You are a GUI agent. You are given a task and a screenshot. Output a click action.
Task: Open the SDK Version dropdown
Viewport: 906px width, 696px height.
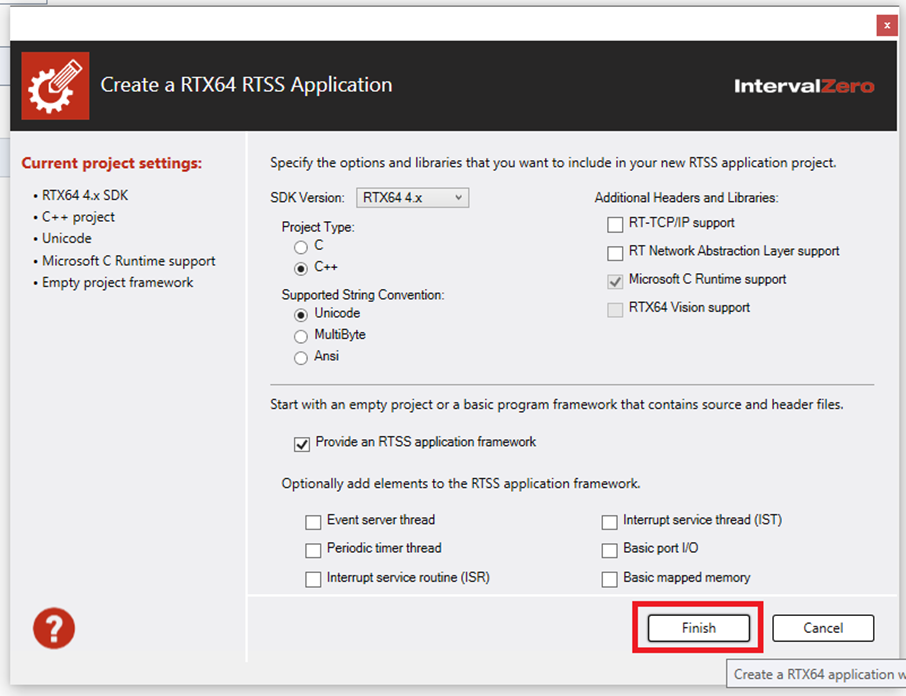(x=412, y=198)
